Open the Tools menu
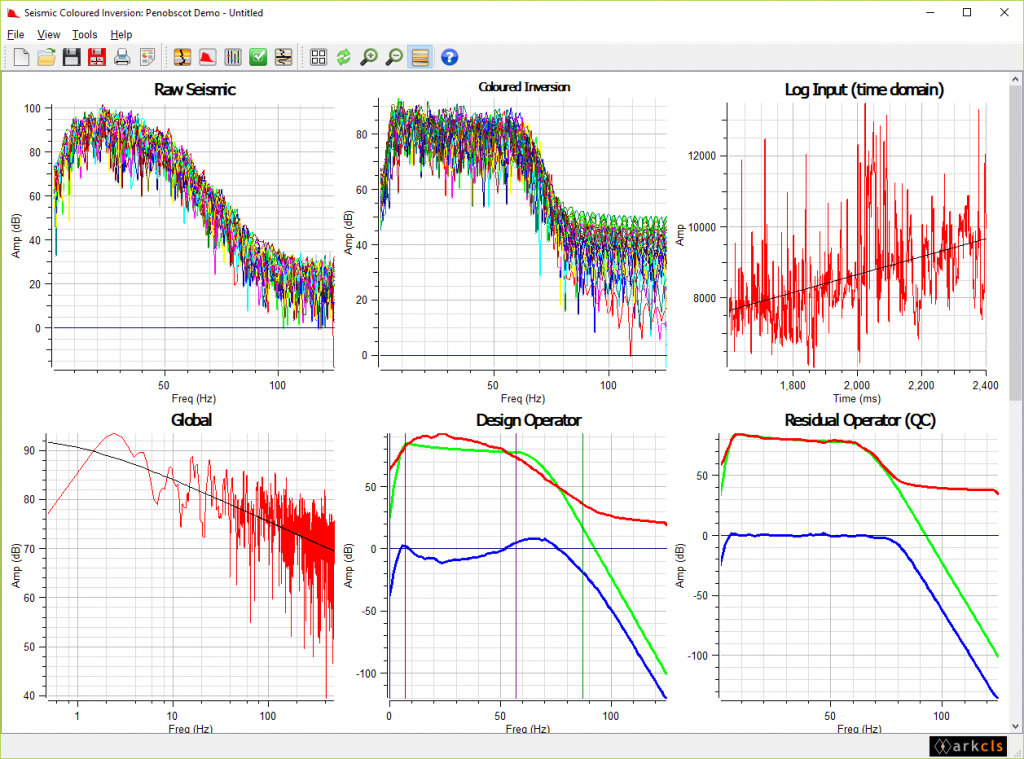Viewport: 1024px width, 759px height. tap(84, 34)
